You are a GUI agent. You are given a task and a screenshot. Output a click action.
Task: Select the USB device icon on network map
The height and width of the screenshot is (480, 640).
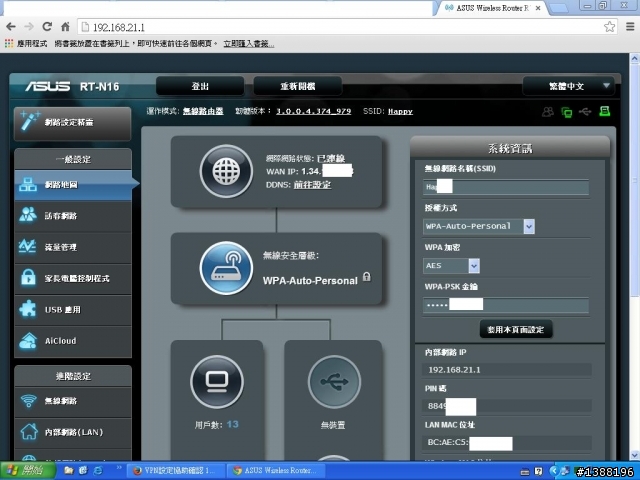334,382
